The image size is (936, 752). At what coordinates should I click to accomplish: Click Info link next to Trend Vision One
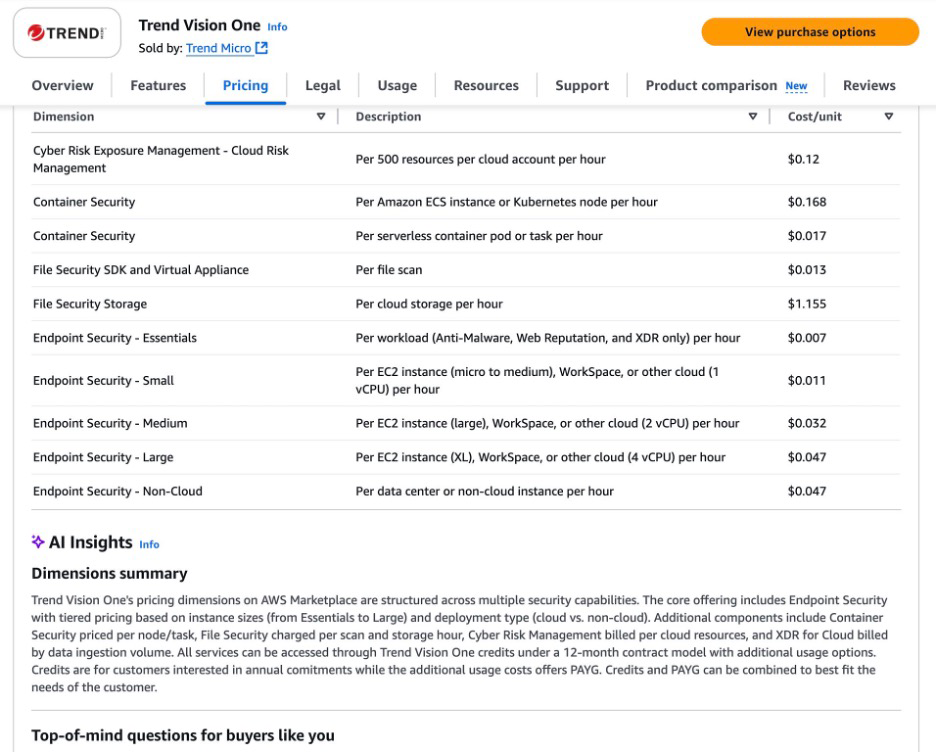click(x=277, y=27)
